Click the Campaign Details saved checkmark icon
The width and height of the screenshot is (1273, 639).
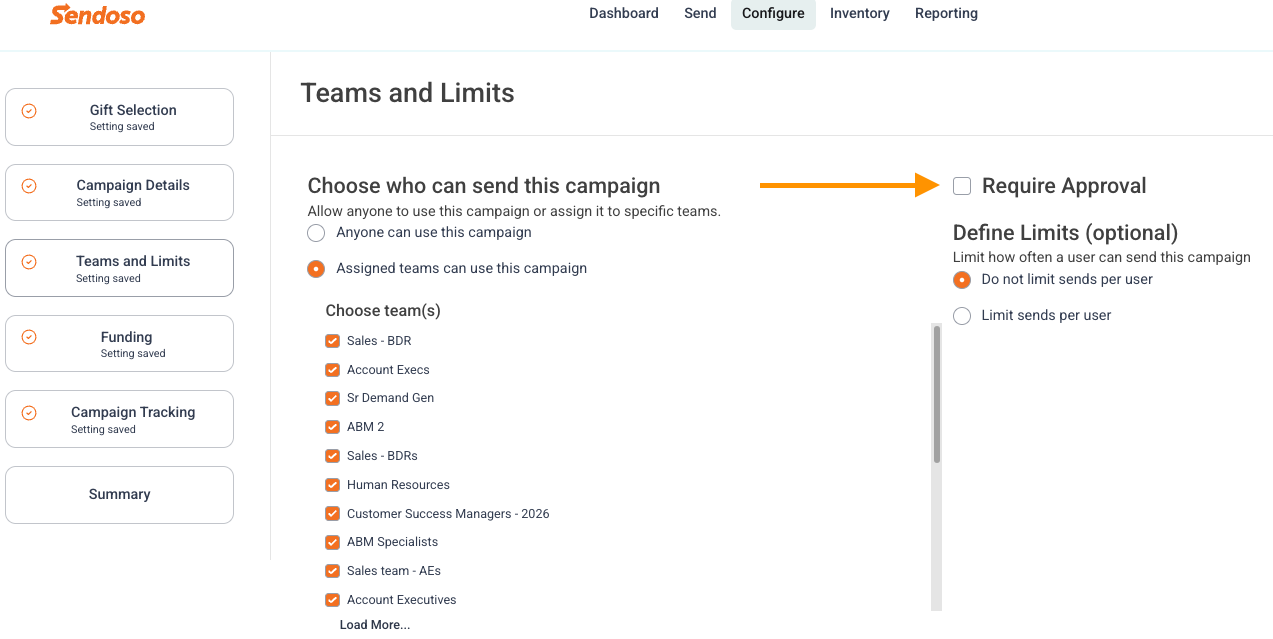tap(29, 186)
